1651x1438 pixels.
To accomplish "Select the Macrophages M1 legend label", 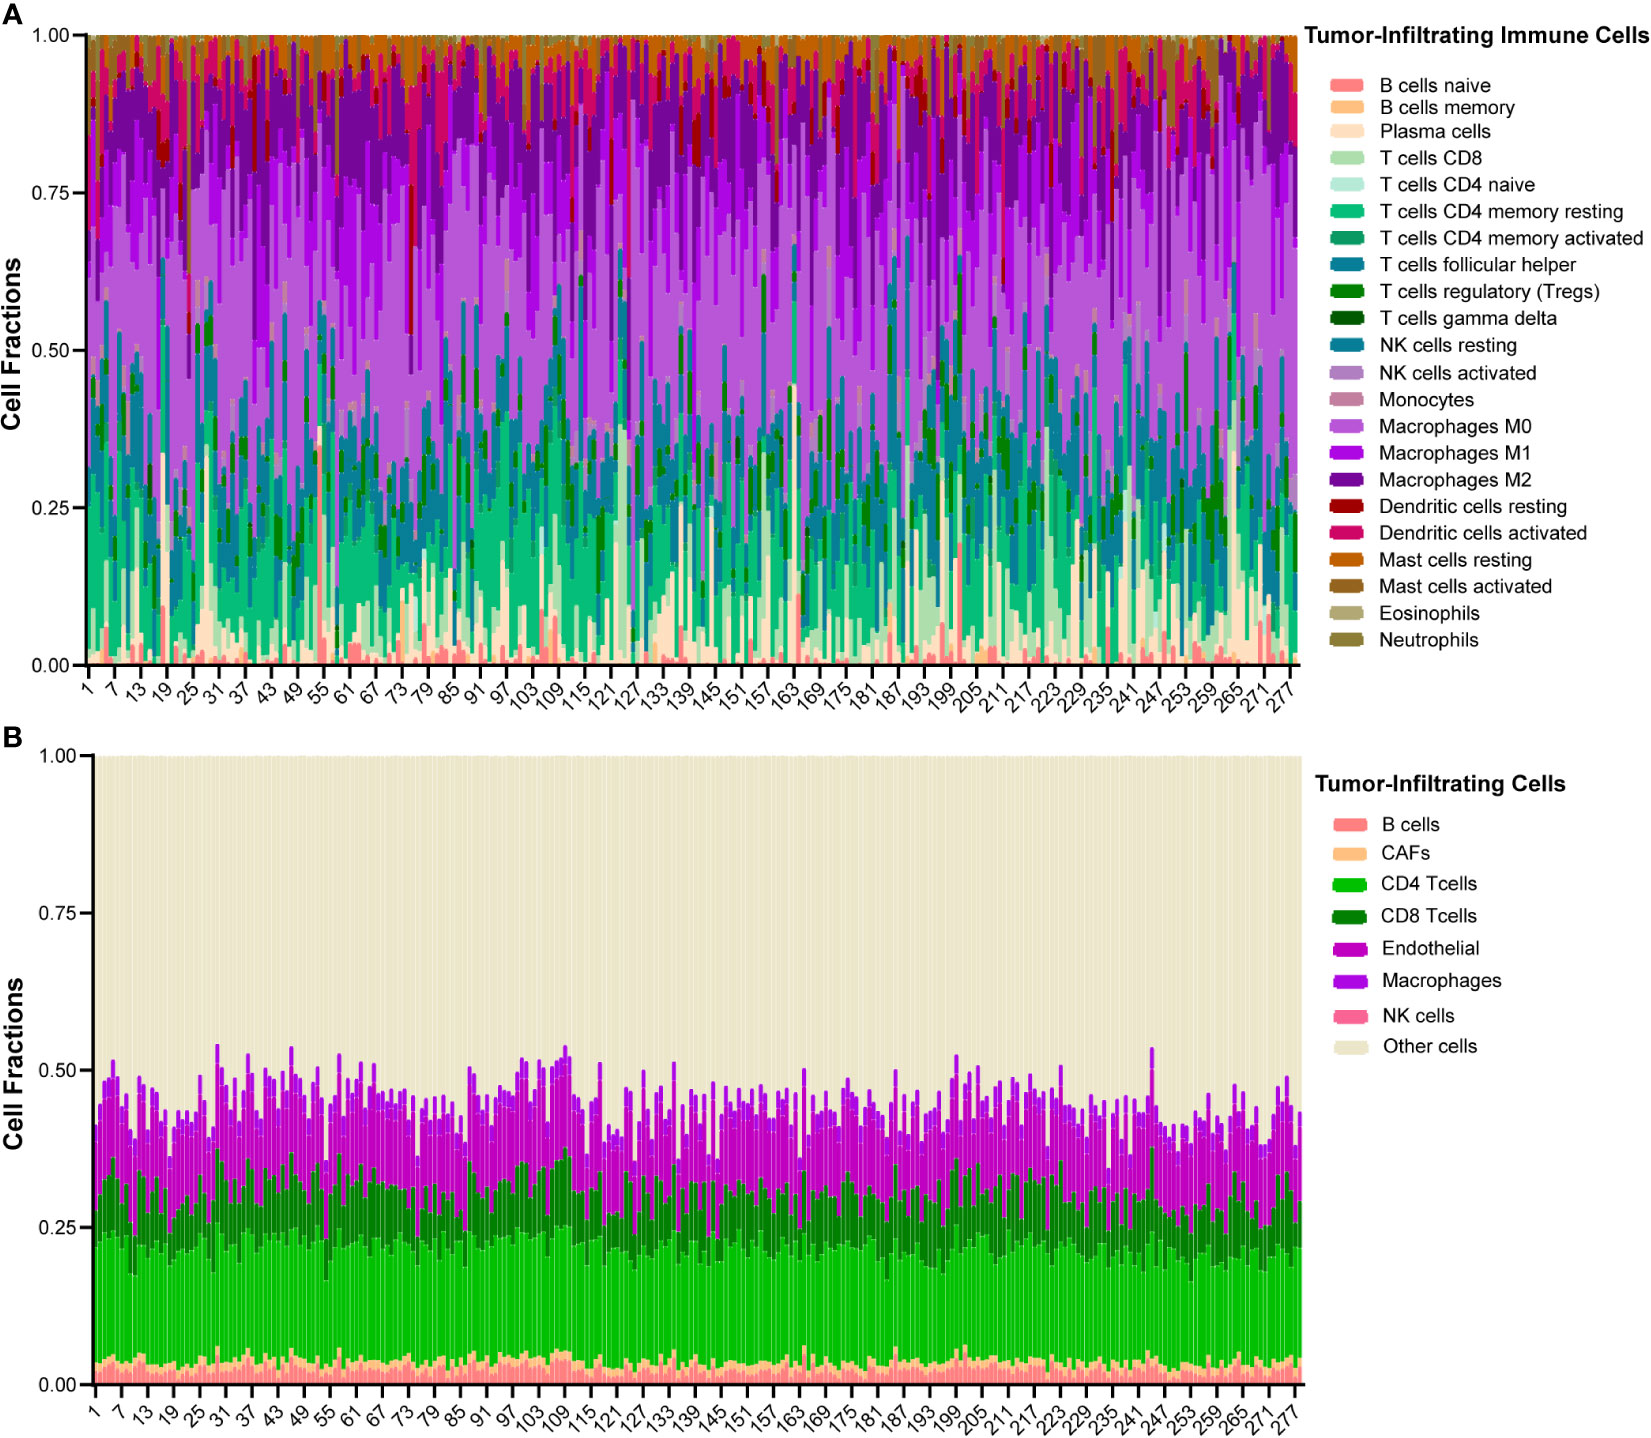I will tap(1455, 453).
